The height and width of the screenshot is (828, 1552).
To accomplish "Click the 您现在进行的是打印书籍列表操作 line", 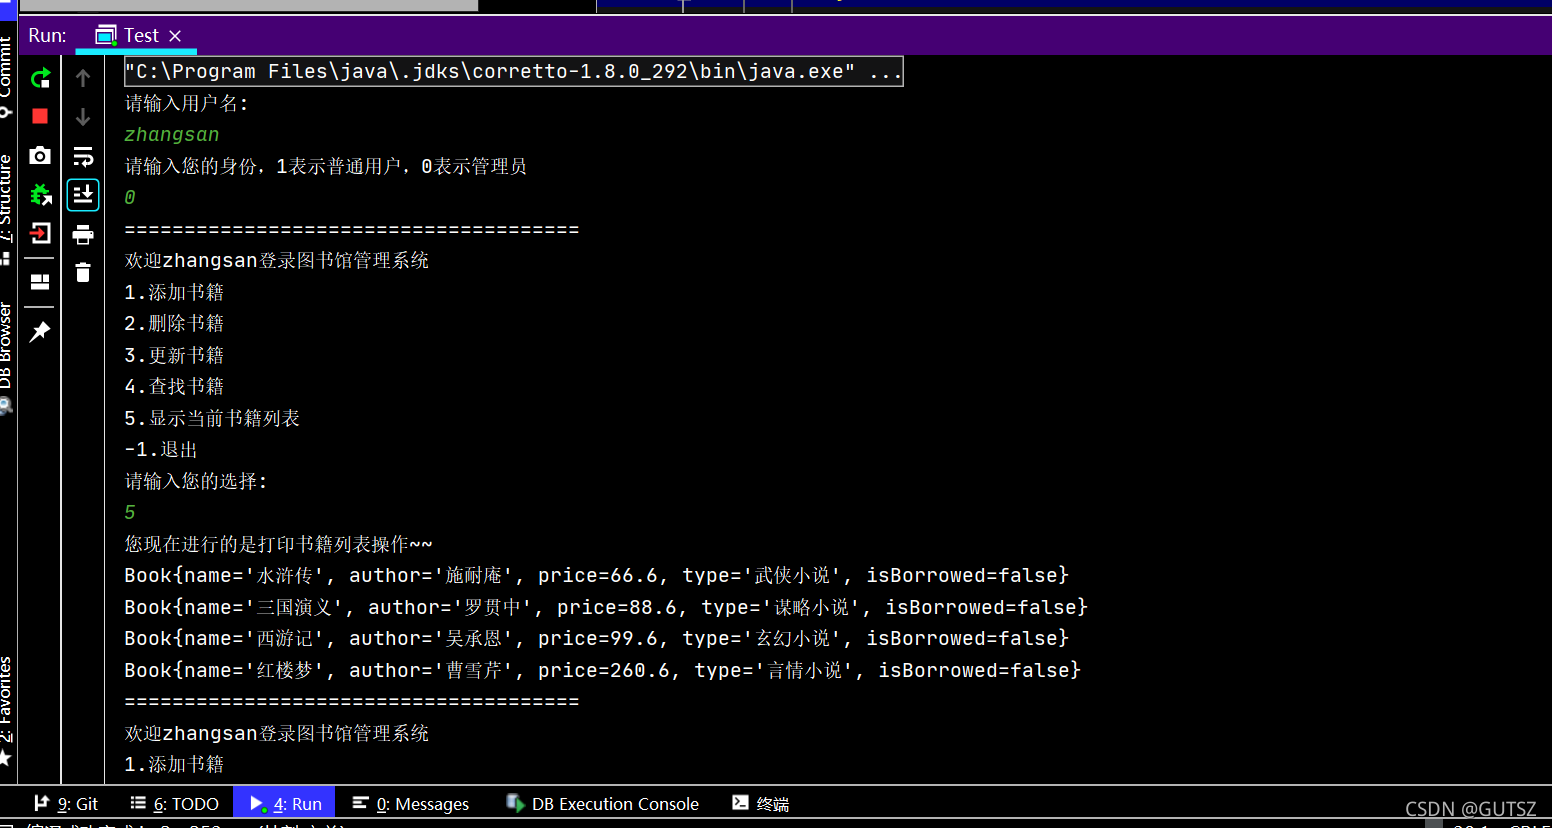I will click(278, 544).
